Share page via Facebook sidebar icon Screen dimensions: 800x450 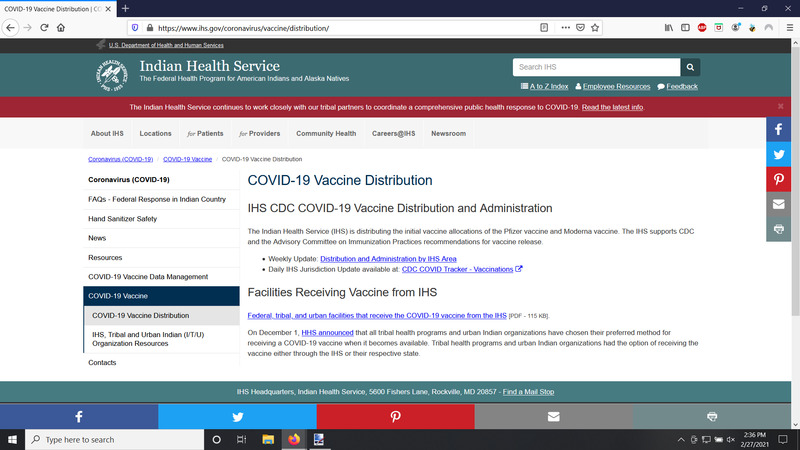tap(779, 130)
